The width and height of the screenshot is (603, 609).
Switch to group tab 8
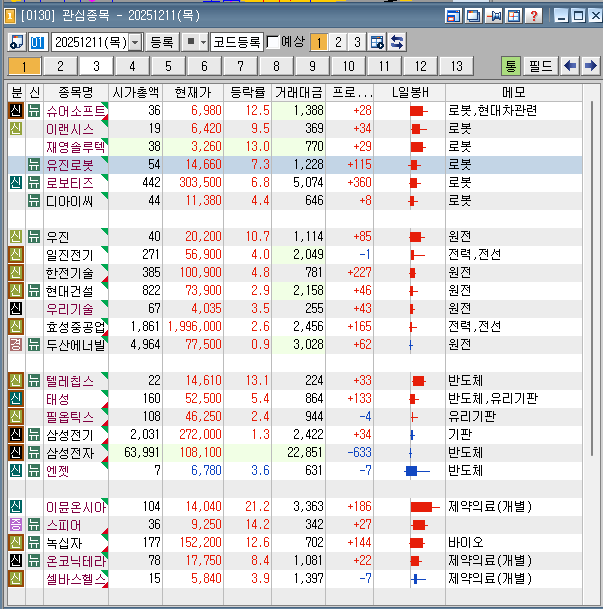276,66
